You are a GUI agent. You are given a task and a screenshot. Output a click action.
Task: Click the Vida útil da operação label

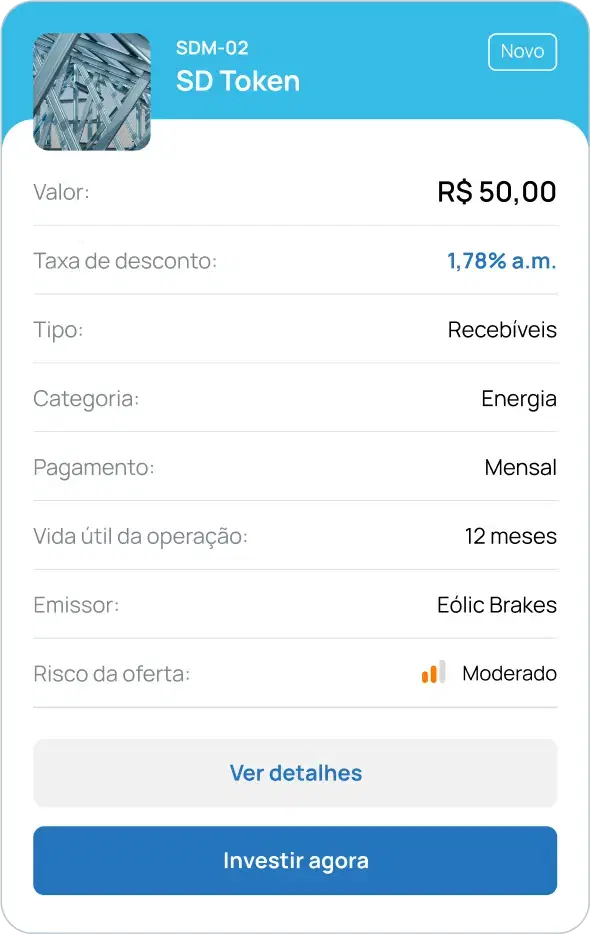tap(141, 537)
